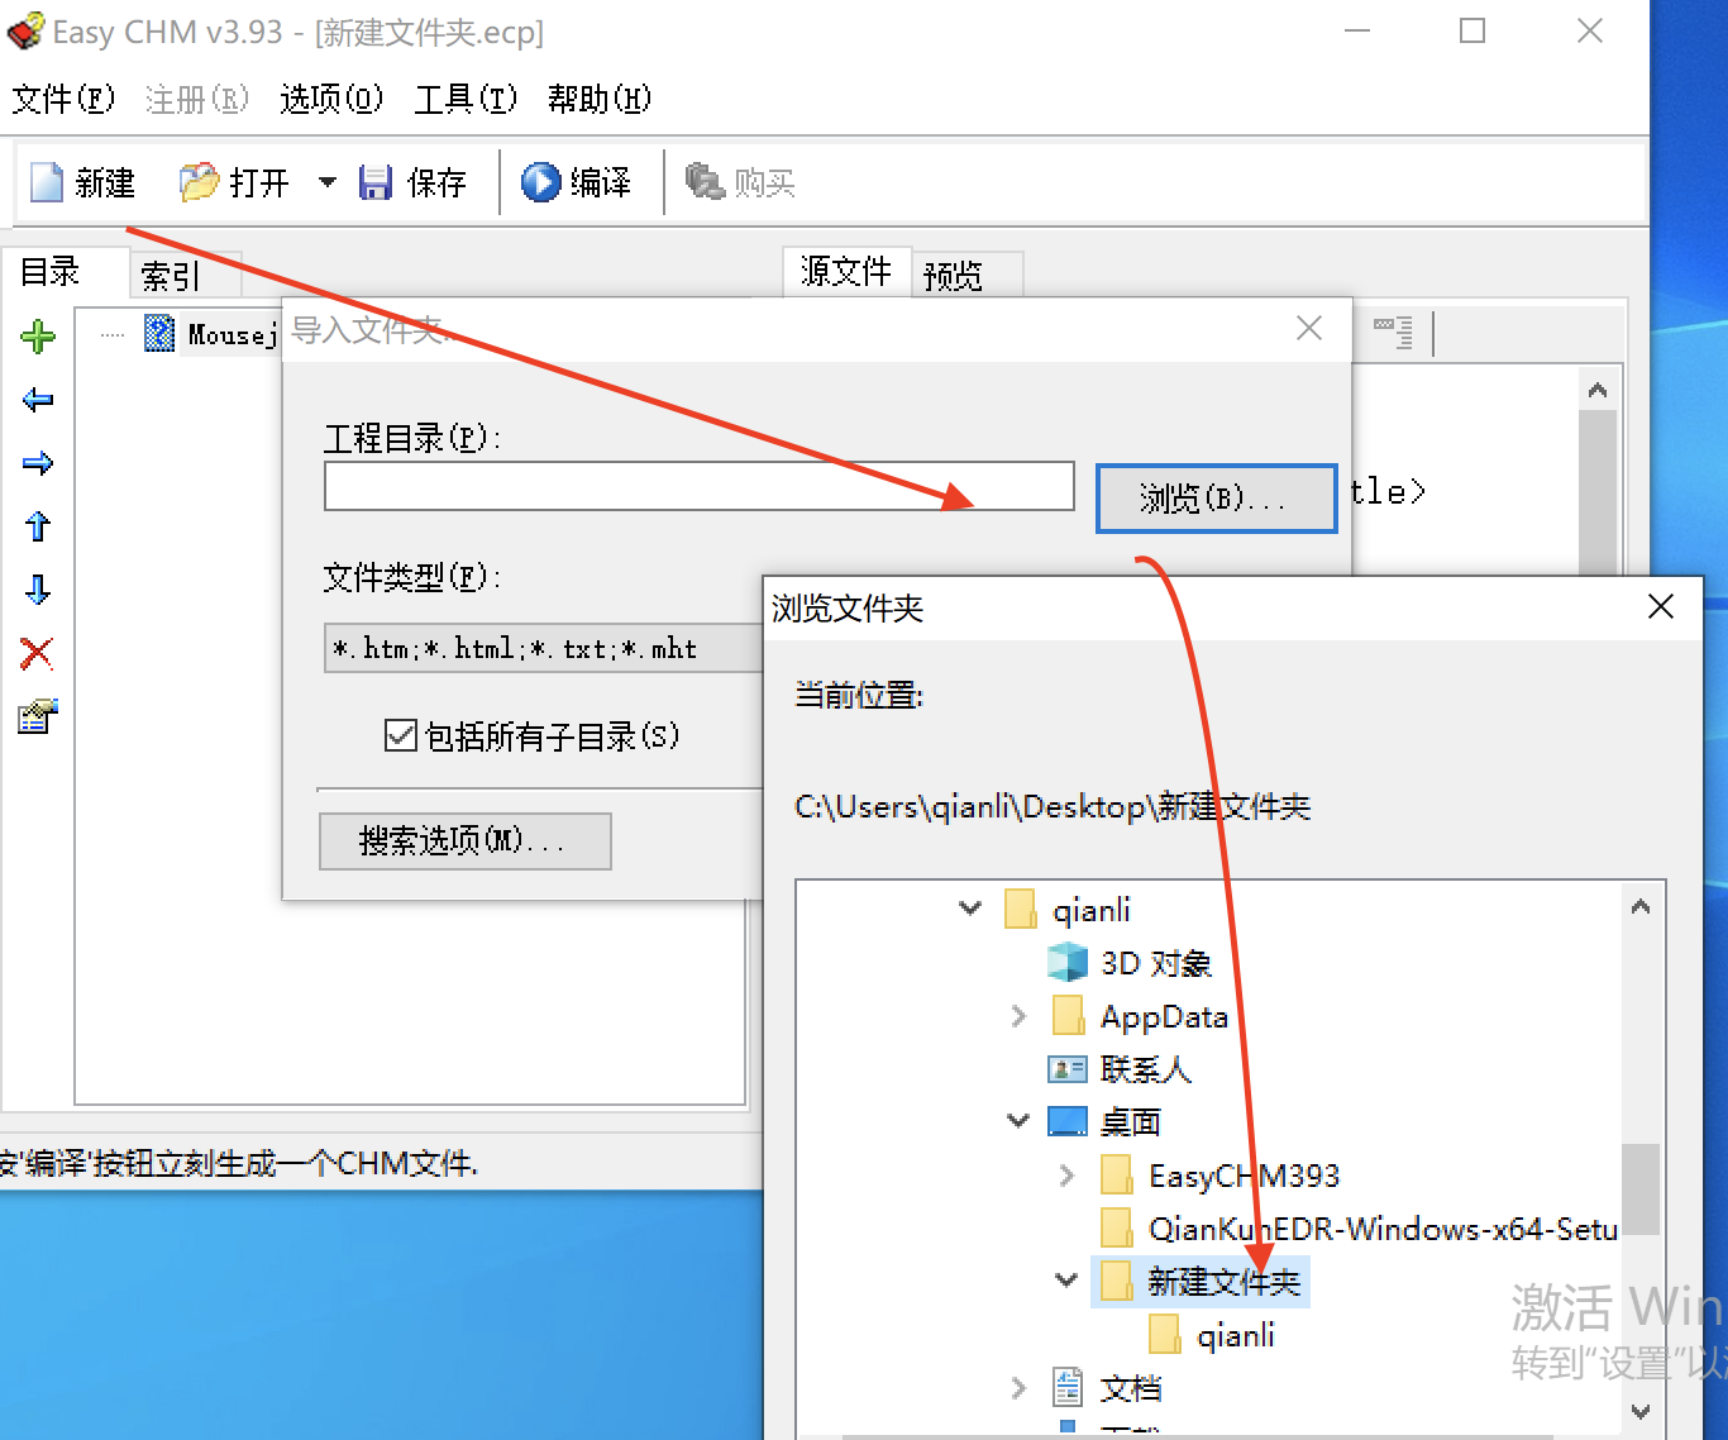
Task: Save the project with the 保存 icon
Action: 375,182
